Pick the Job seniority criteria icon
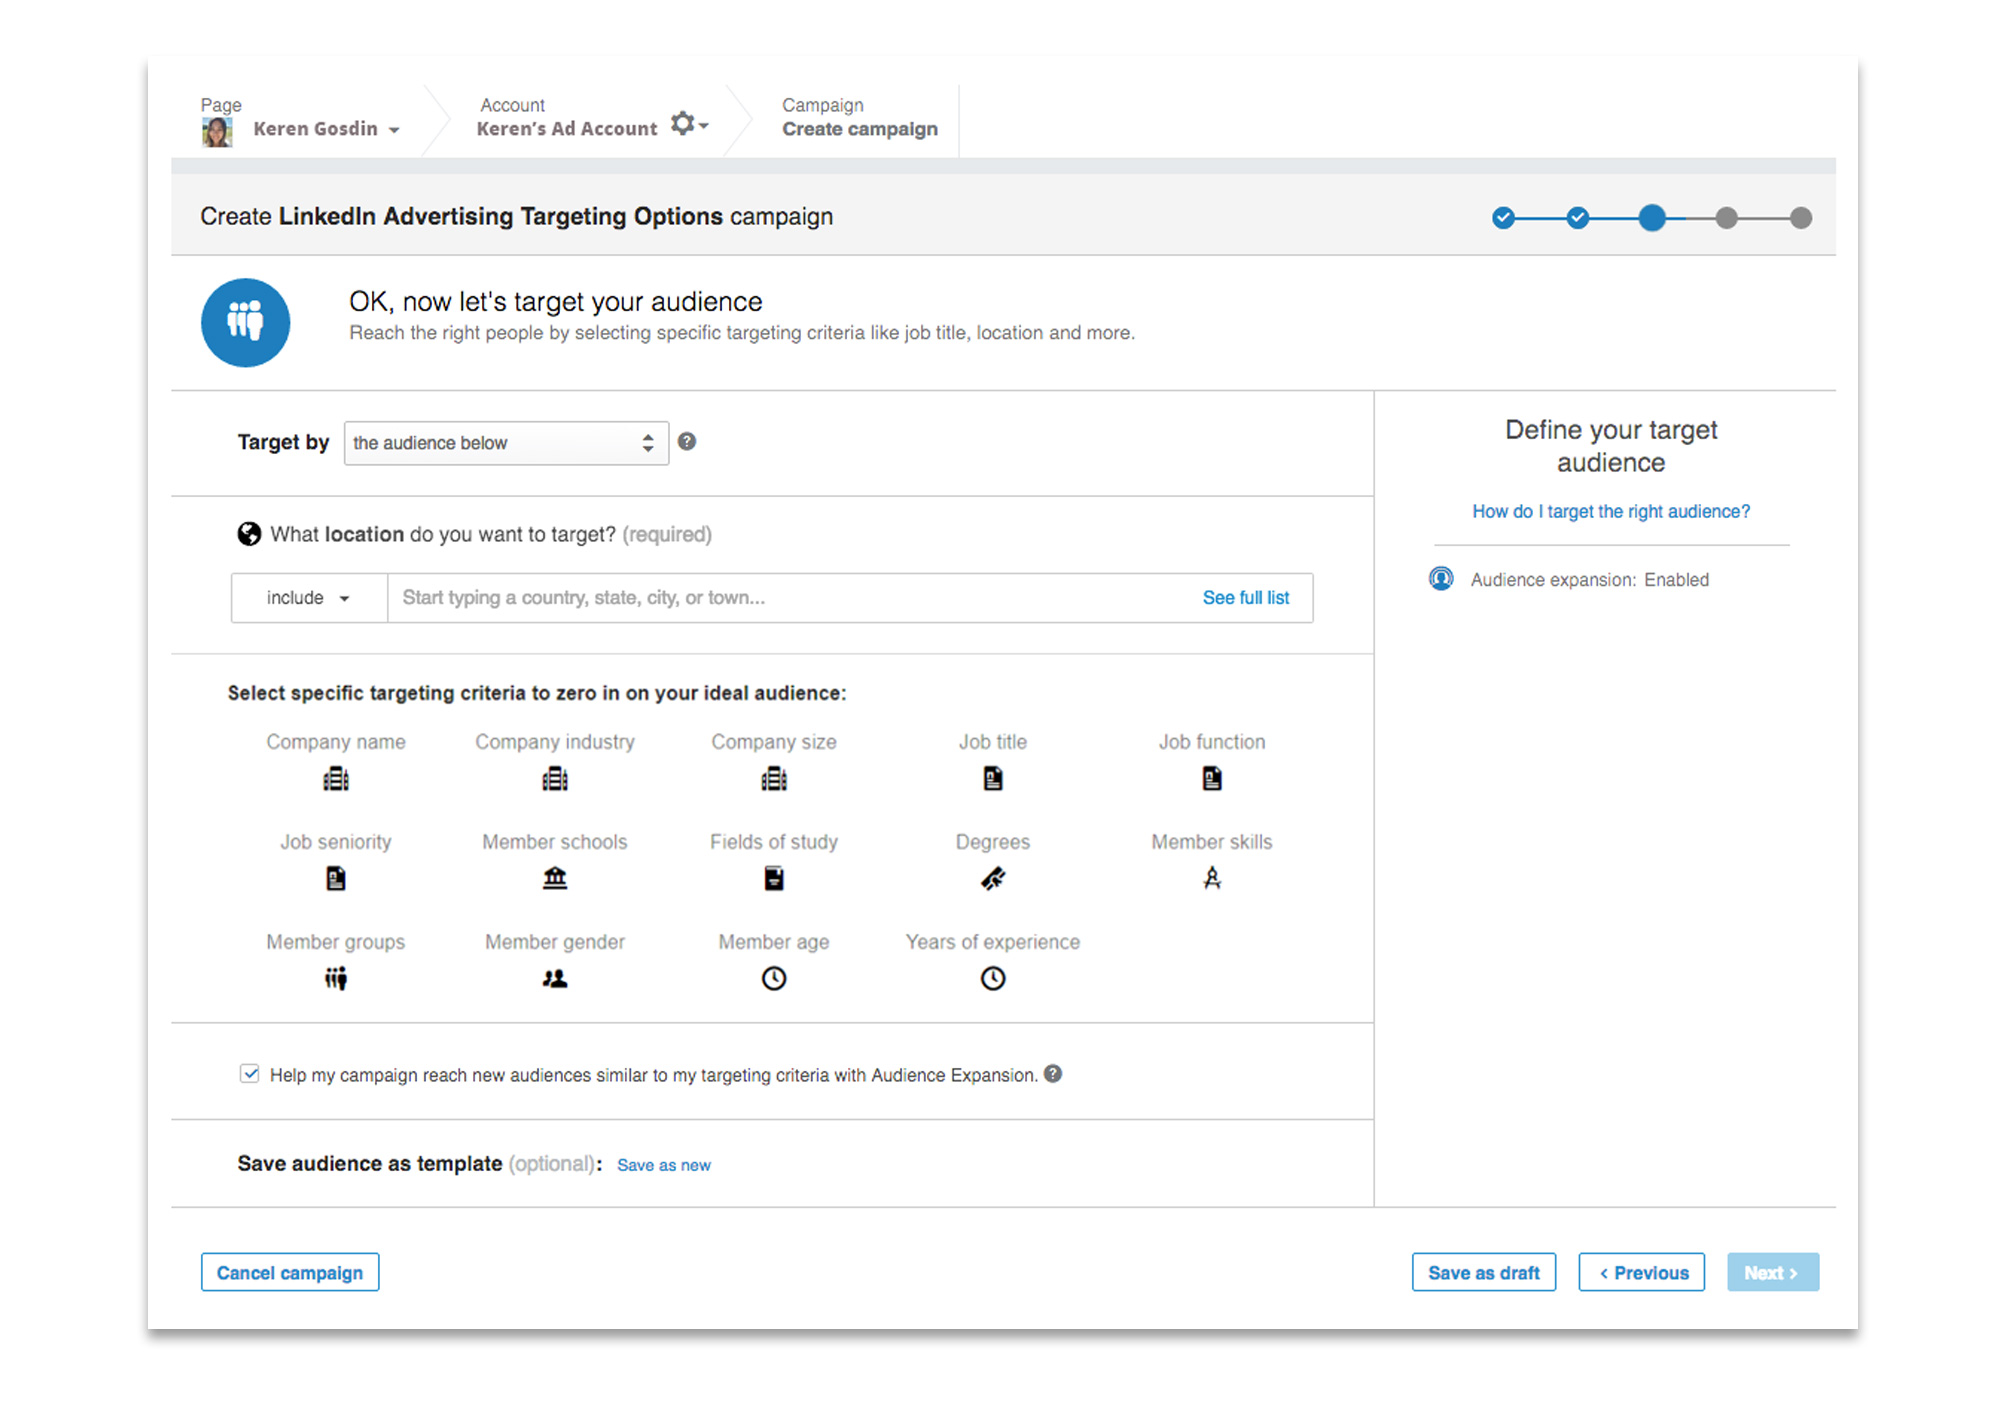This screenshot has height=1404, width=2000. [x=336, y=879]
